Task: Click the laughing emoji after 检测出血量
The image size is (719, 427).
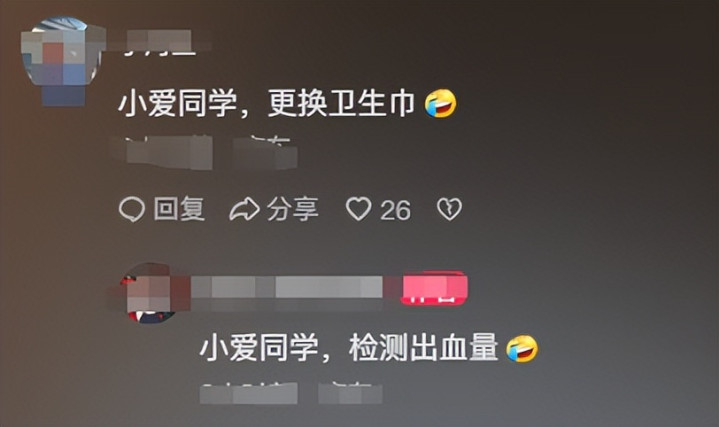Action: [x=522, y=349]
